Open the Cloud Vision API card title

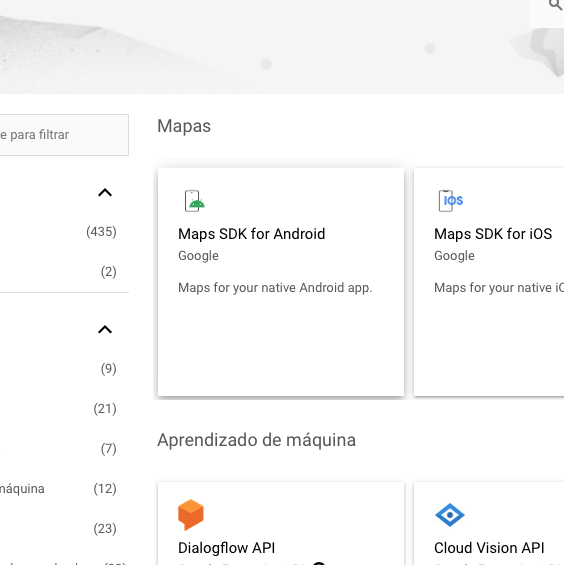[489, 548]
